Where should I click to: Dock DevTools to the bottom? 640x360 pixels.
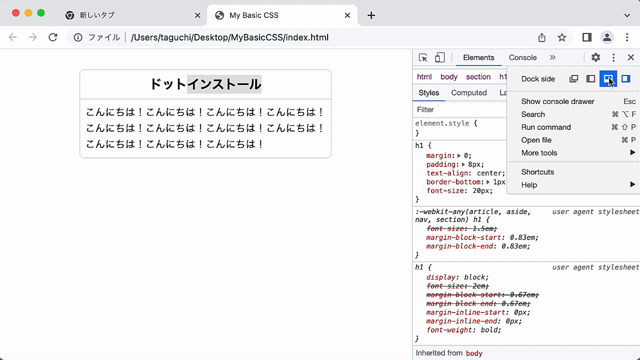pyautogui.click(x=608, y=79)
